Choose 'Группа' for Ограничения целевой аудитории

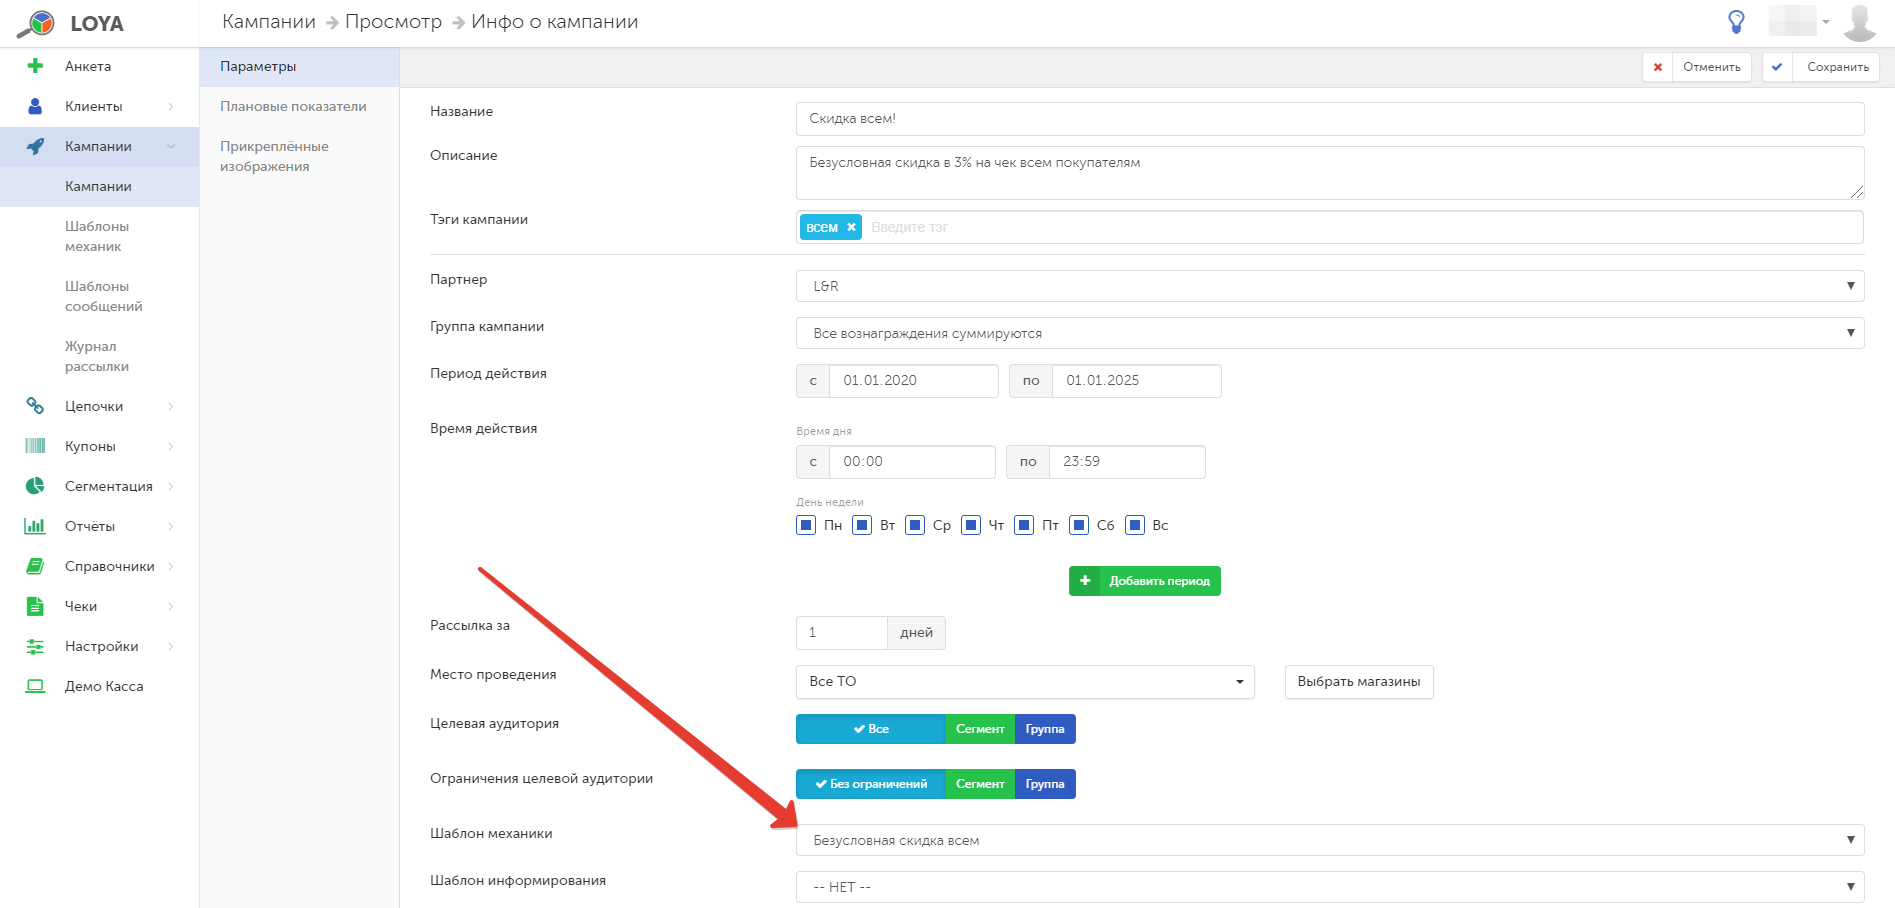tap(1045, 784)
